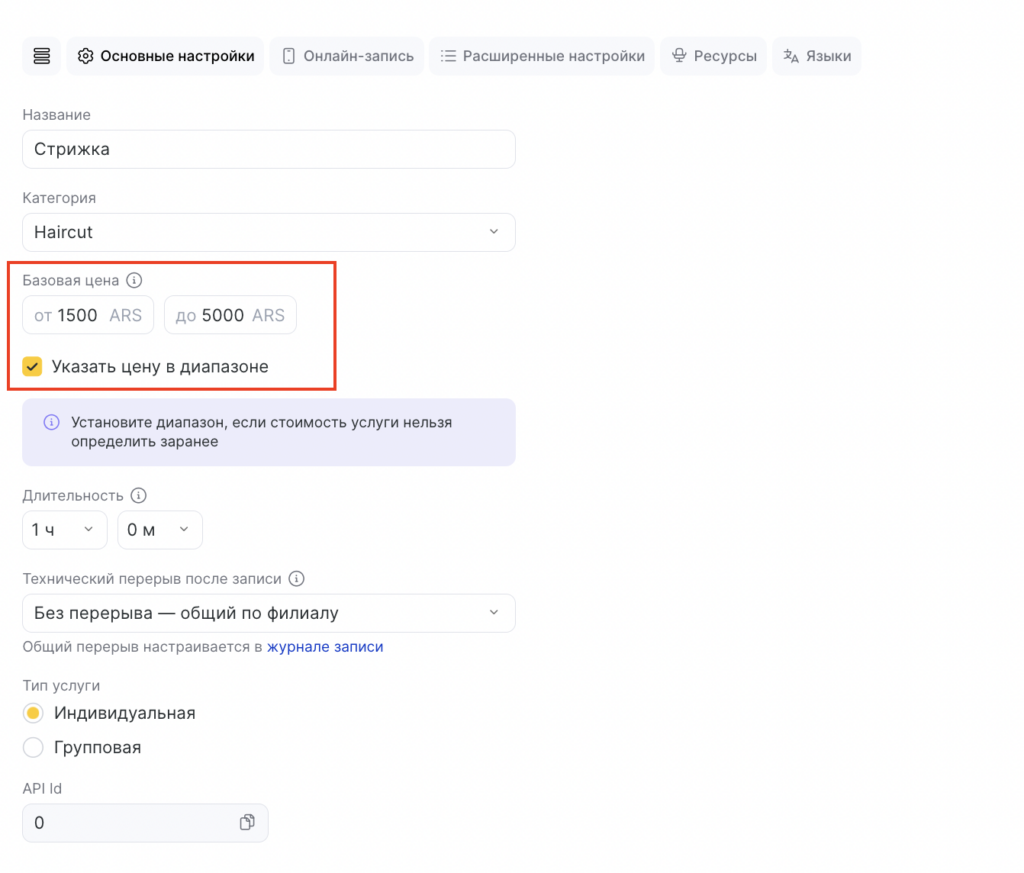1024x873 pixels.
Task: Select the Индивидуальная service type
Action: coord(33,713)
